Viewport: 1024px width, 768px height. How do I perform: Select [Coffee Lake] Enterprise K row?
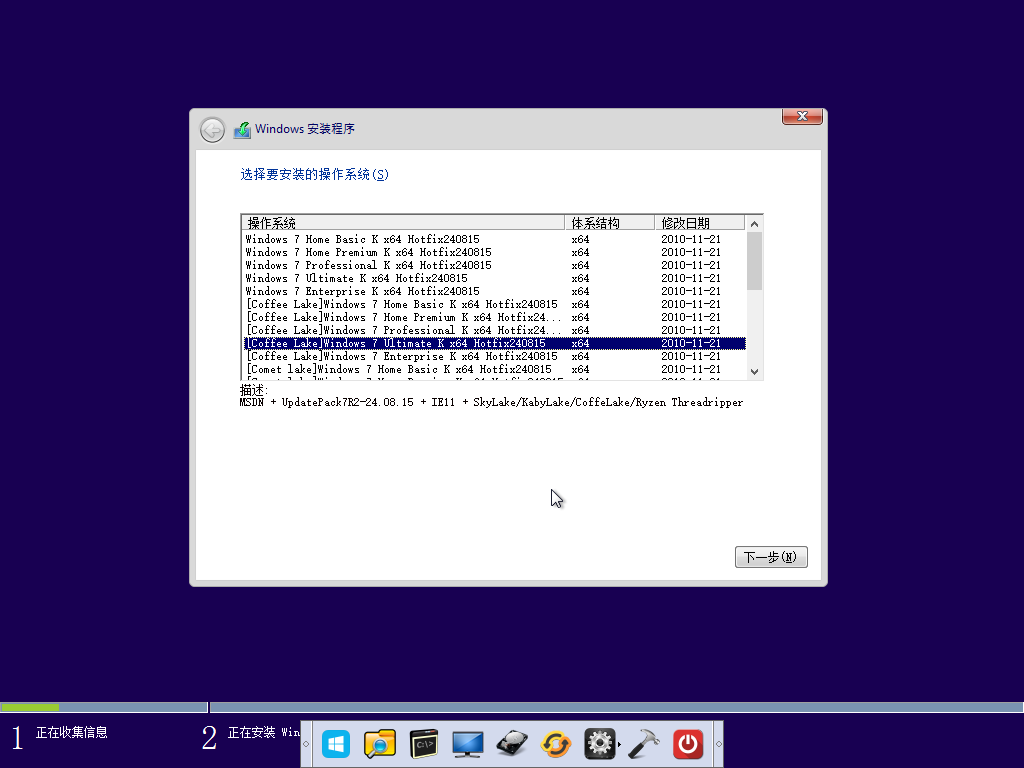click(x=494, y=357)
